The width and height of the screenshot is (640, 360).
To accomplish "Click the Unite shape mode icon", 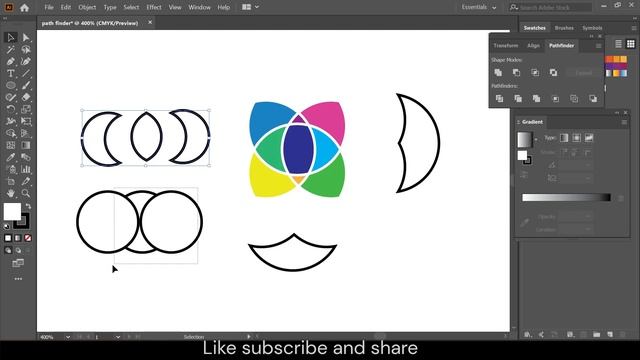I will click(x=498, y=73).
